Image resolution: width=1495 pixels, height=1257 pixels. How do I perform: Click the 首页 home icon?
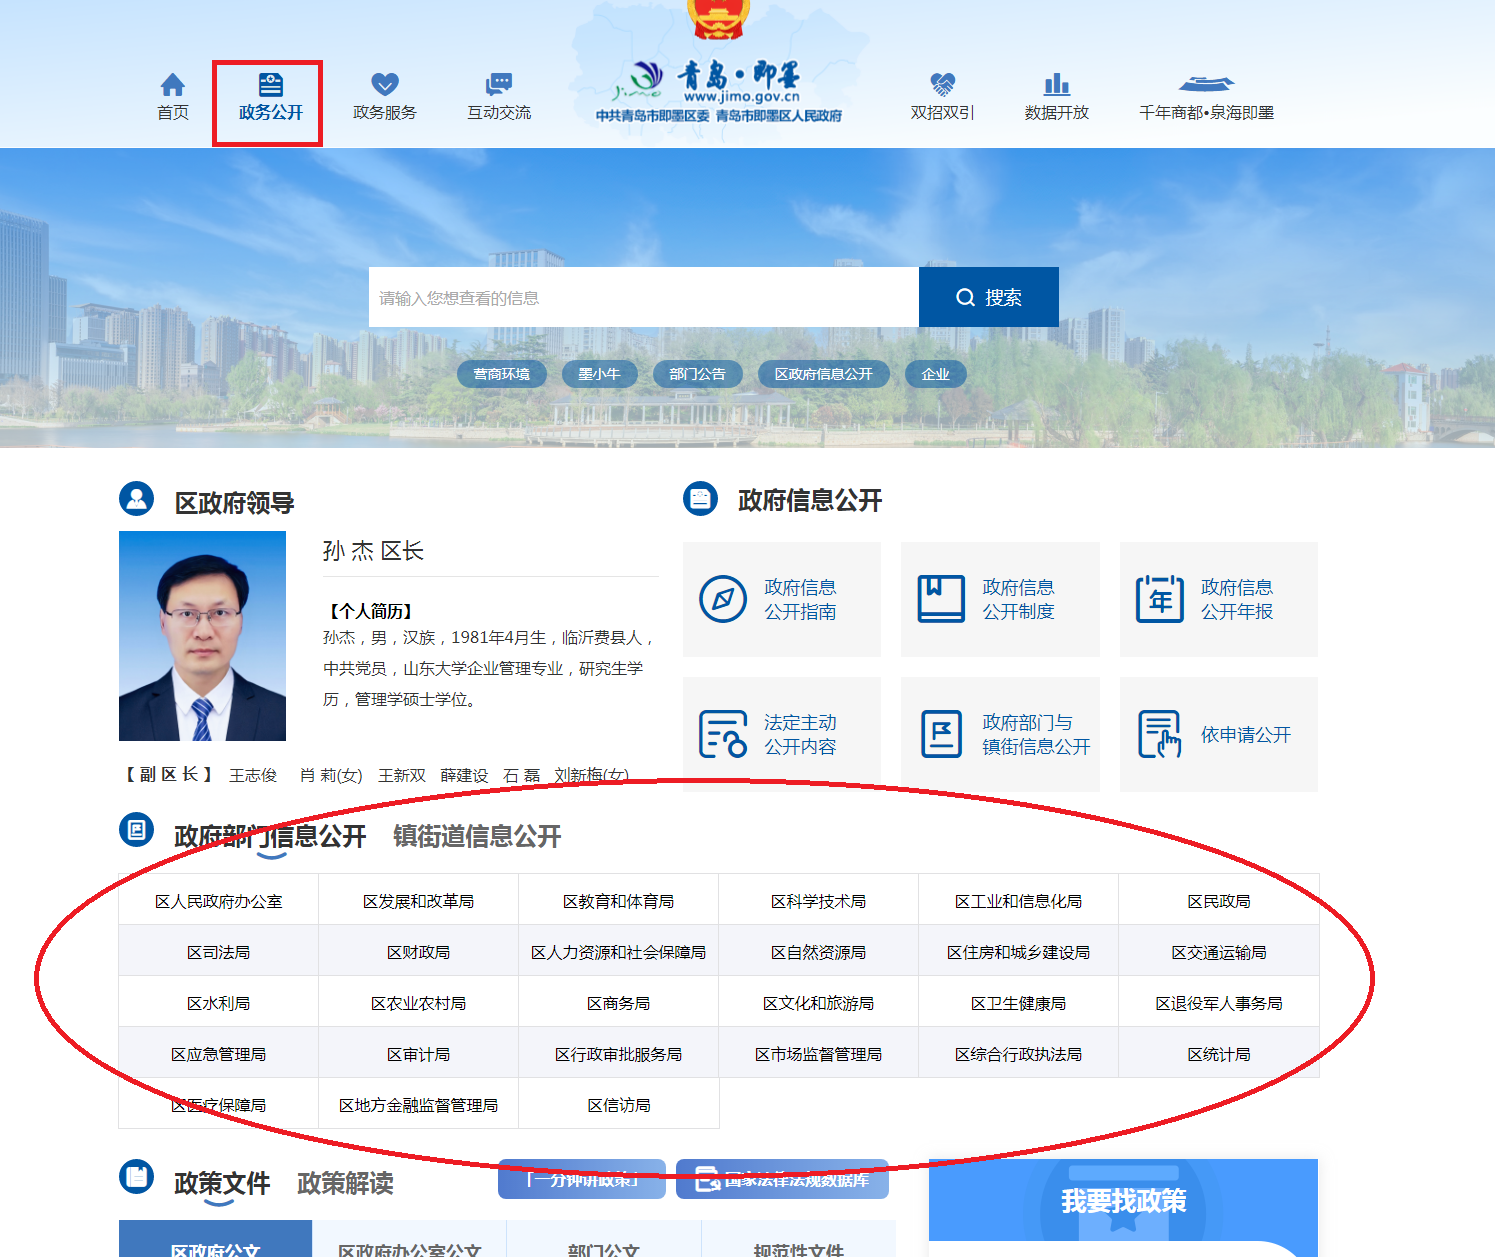(x=173, y=85)
